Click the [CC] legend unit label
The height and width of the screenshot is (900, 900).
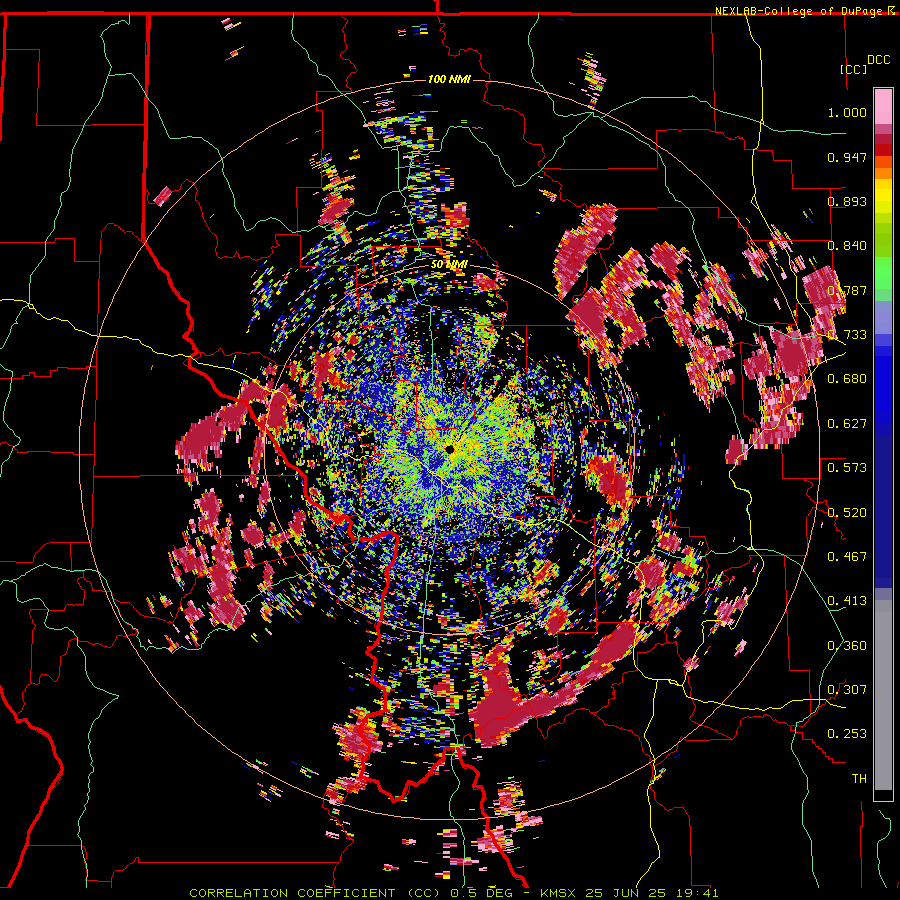pos(853,69)
